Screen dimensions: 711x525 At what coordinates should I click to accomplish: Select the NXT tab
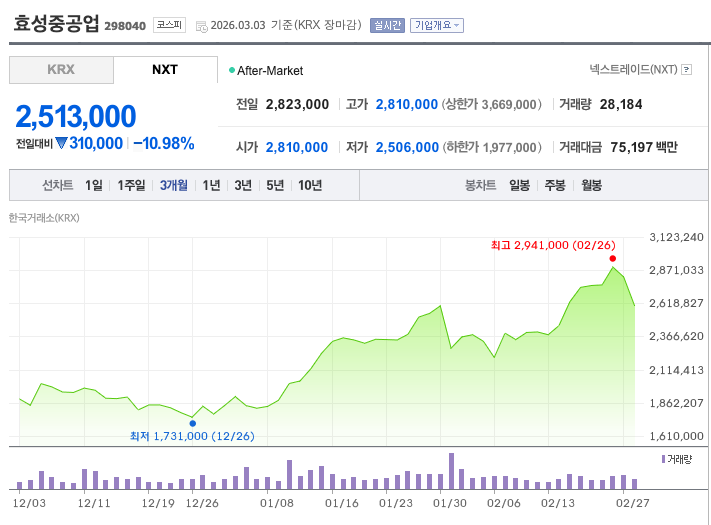(x=165, y=70)
